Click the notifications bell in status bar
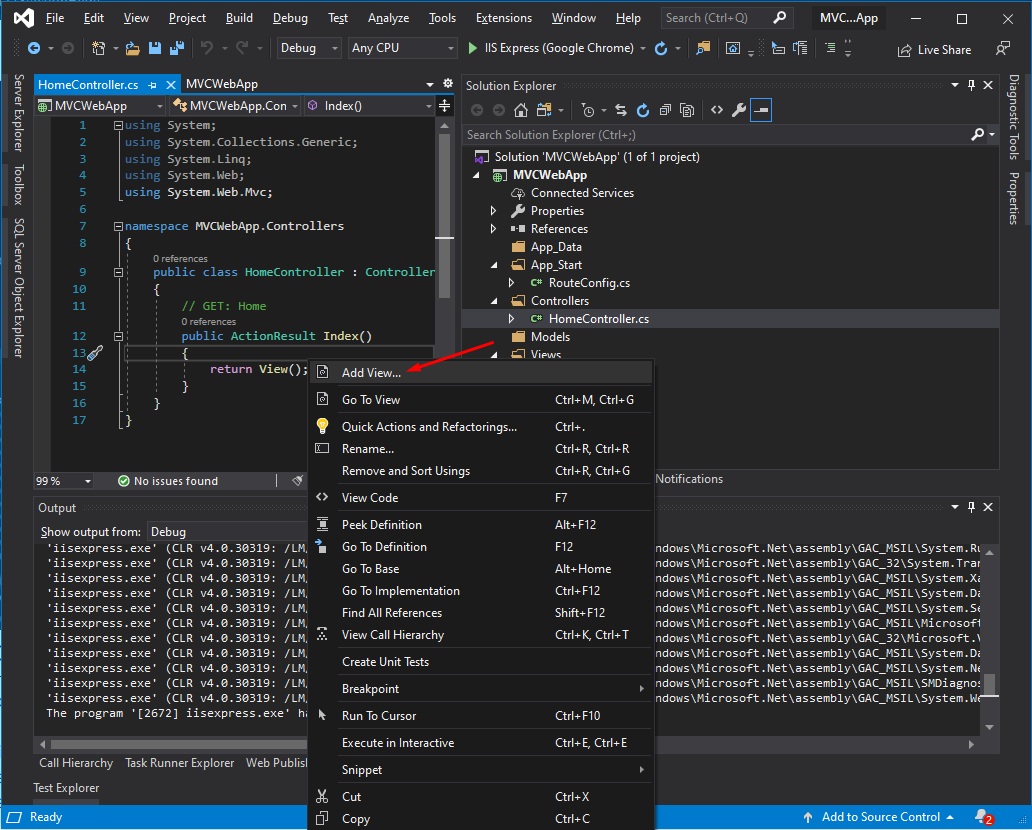 [x=983, y=817]
